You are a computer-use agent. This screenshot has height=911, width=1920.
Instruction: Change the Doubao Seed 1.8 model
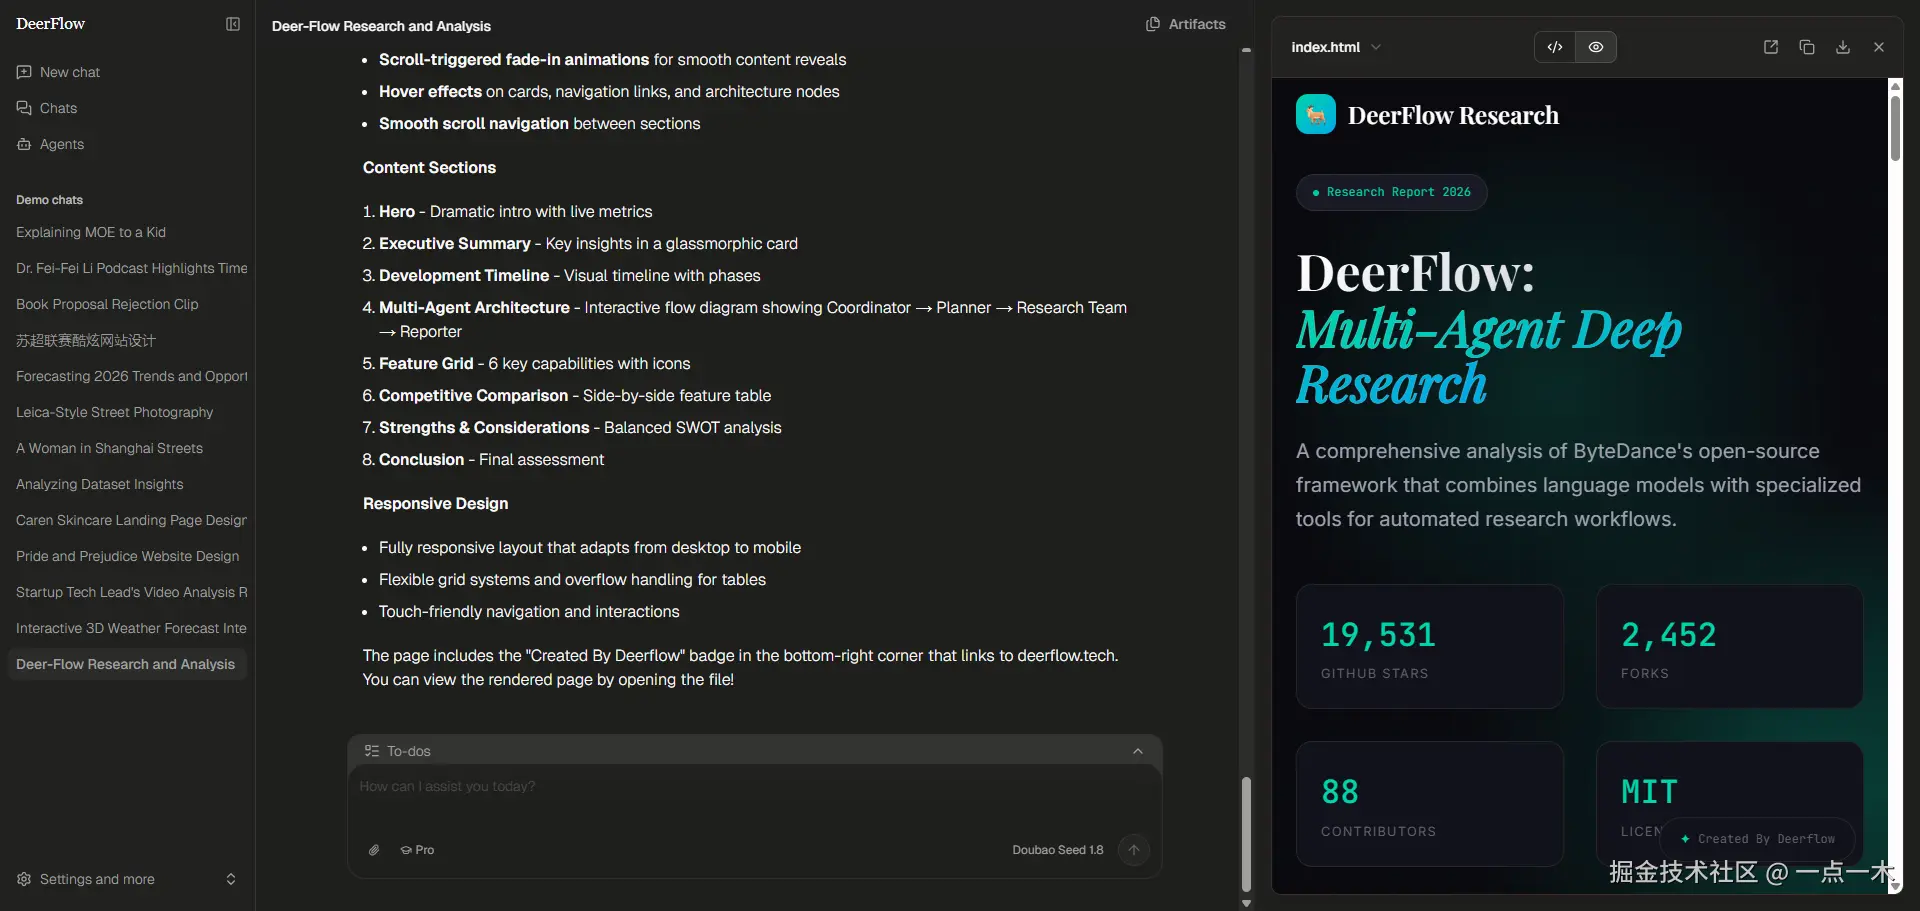pos(1058,850)
